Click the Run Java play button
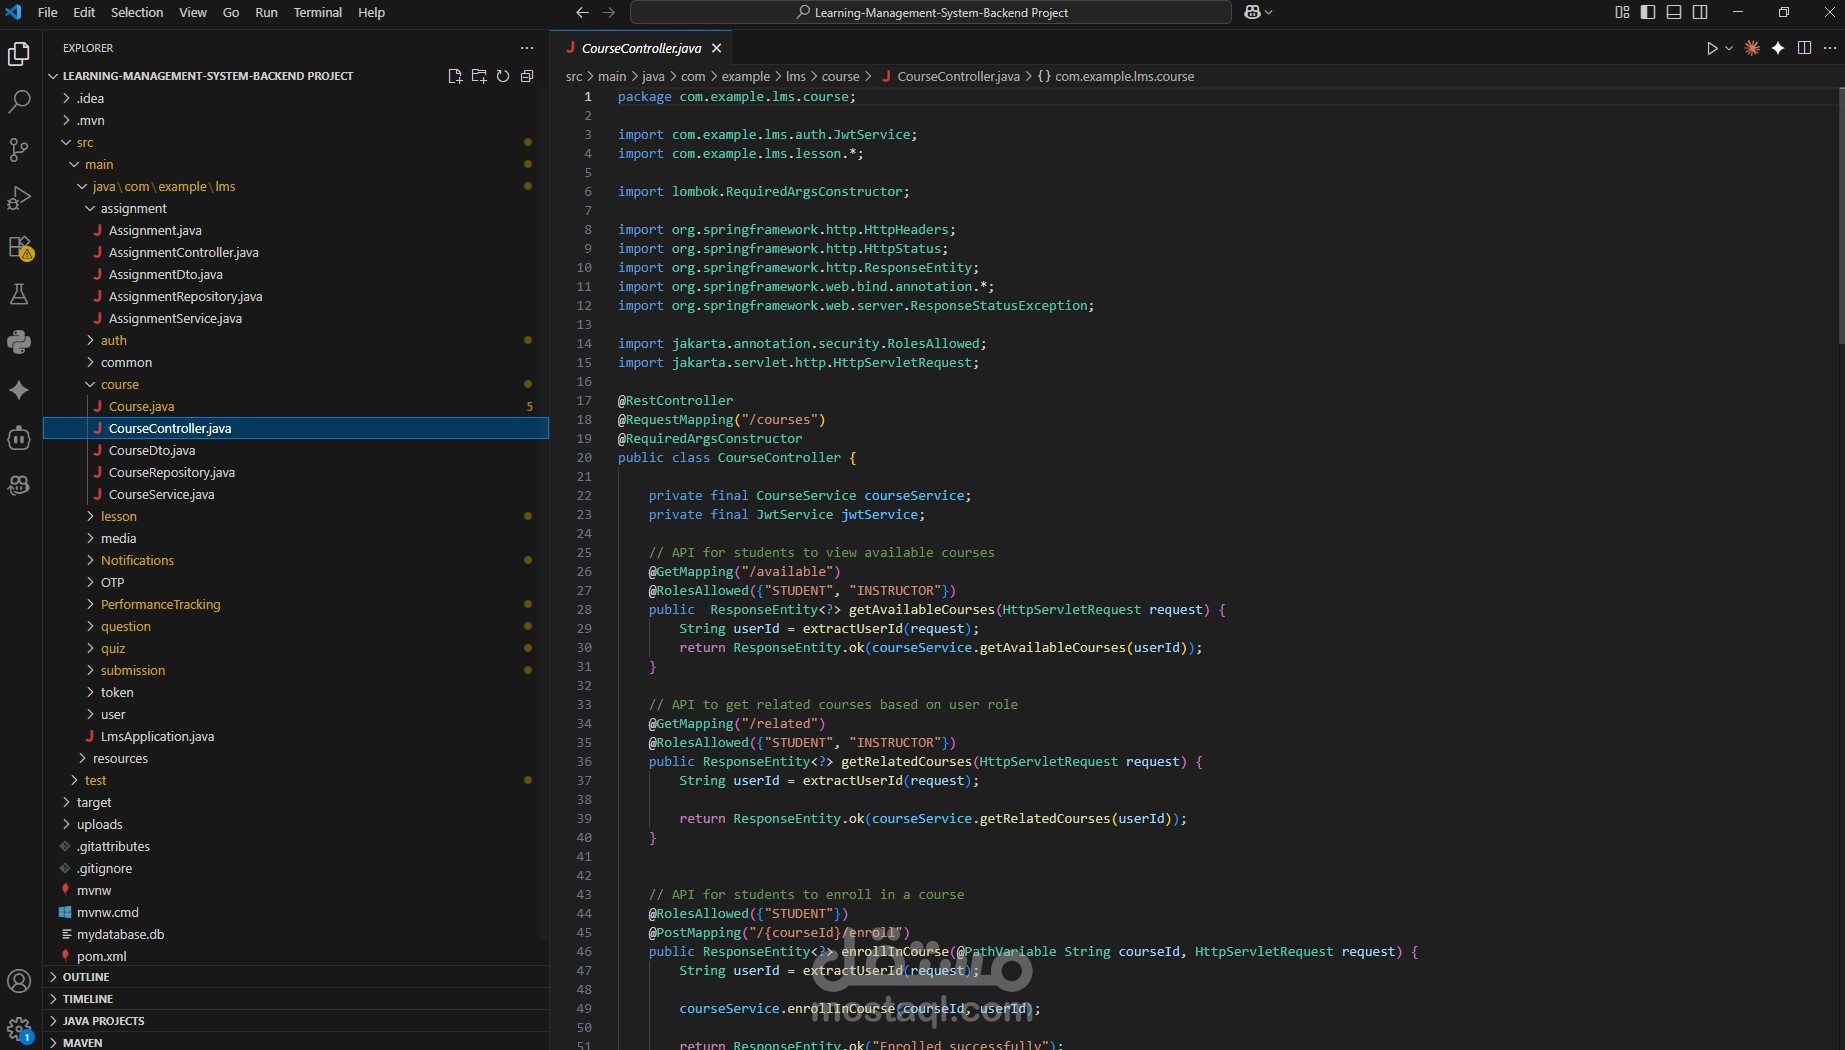Screen dimensions: 1845x1050 tap(1711, 48)
